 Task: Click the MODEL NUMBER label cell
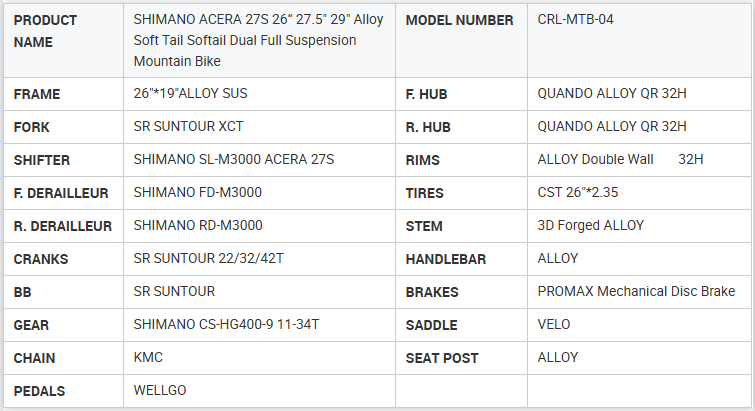(x=459, y=20)
